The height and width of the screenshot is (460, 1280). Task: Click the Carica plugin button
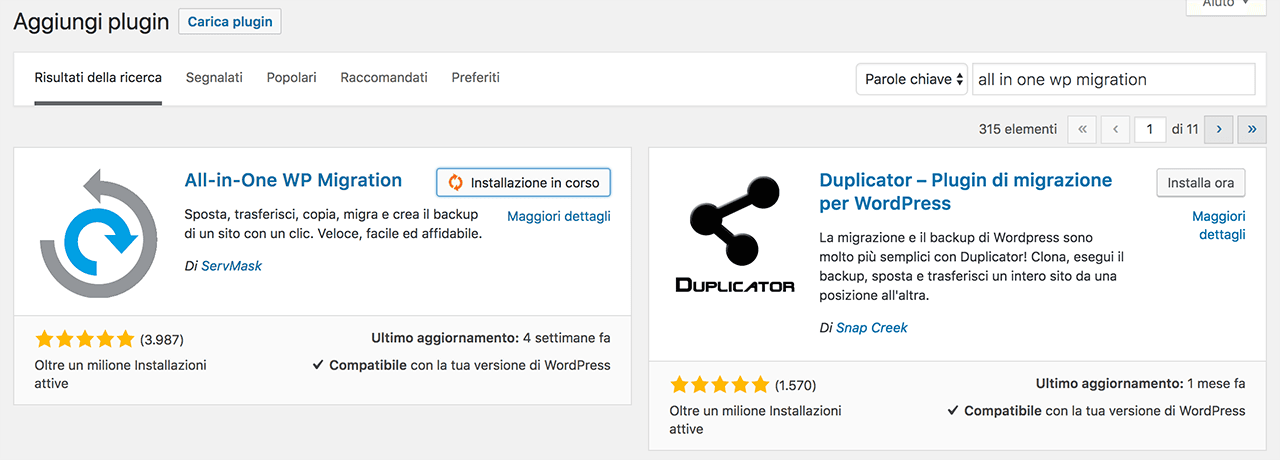[230, 22]
